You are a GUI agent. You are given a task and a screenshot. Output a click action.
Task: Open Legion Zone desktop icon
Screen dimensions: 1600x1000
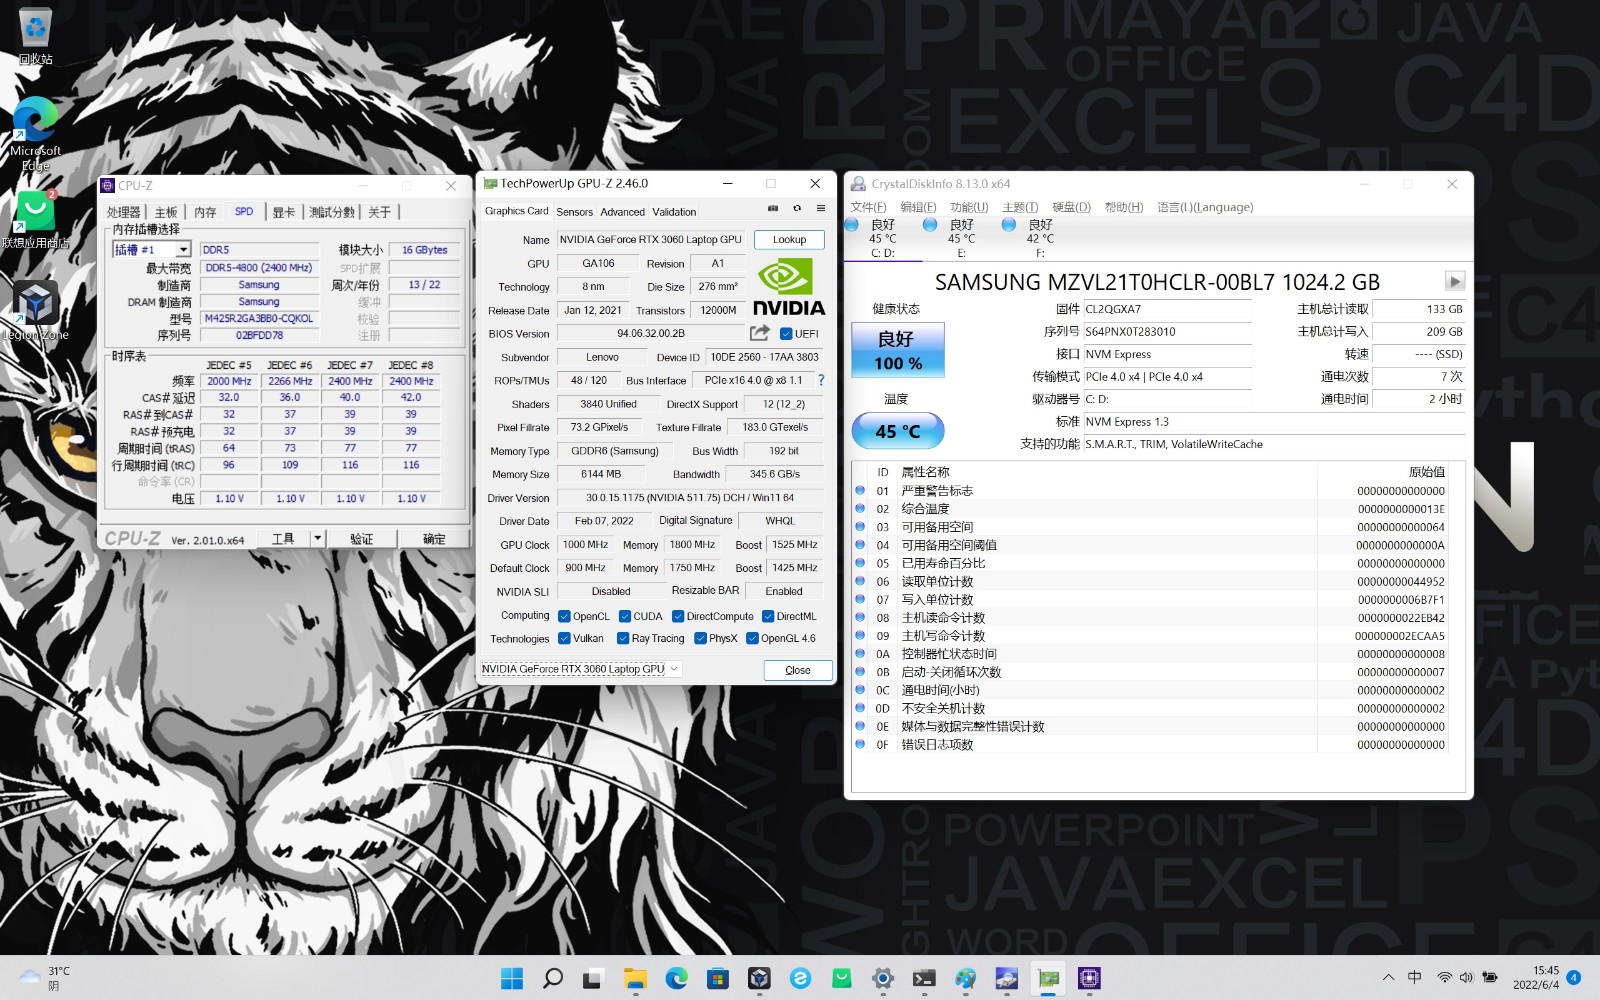click(x=35, y=309)
